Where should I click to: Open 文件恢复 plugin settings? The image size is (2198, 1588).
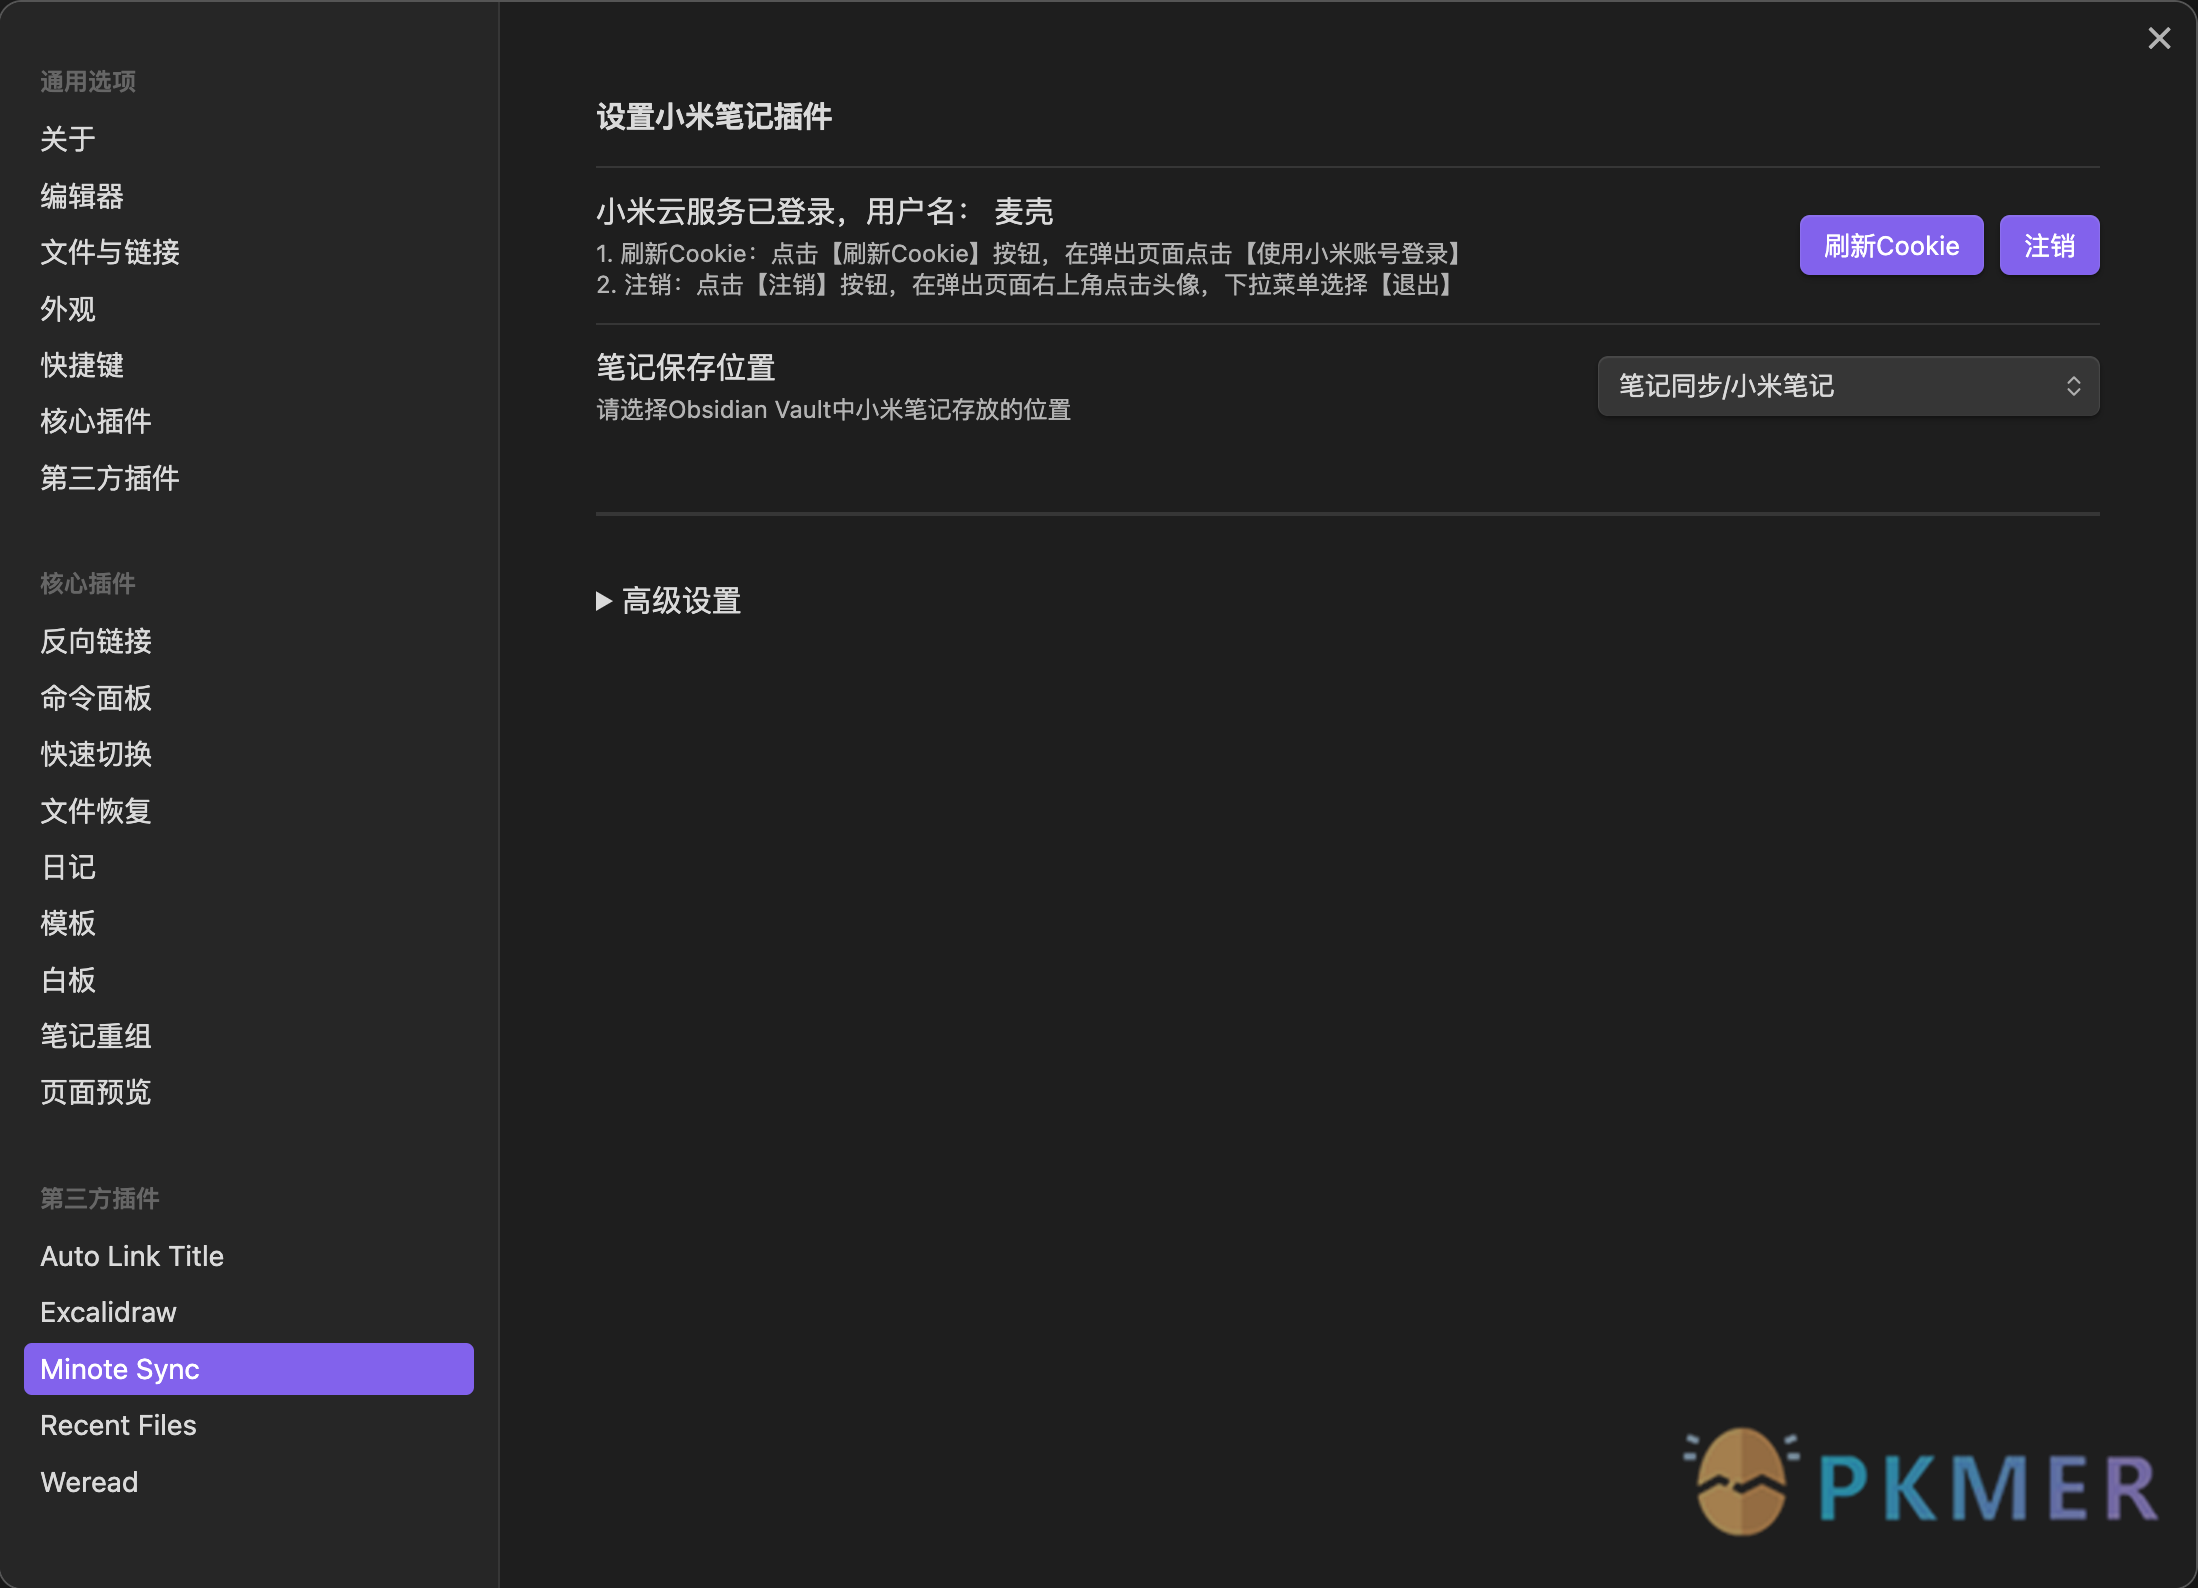click(248, 811)
